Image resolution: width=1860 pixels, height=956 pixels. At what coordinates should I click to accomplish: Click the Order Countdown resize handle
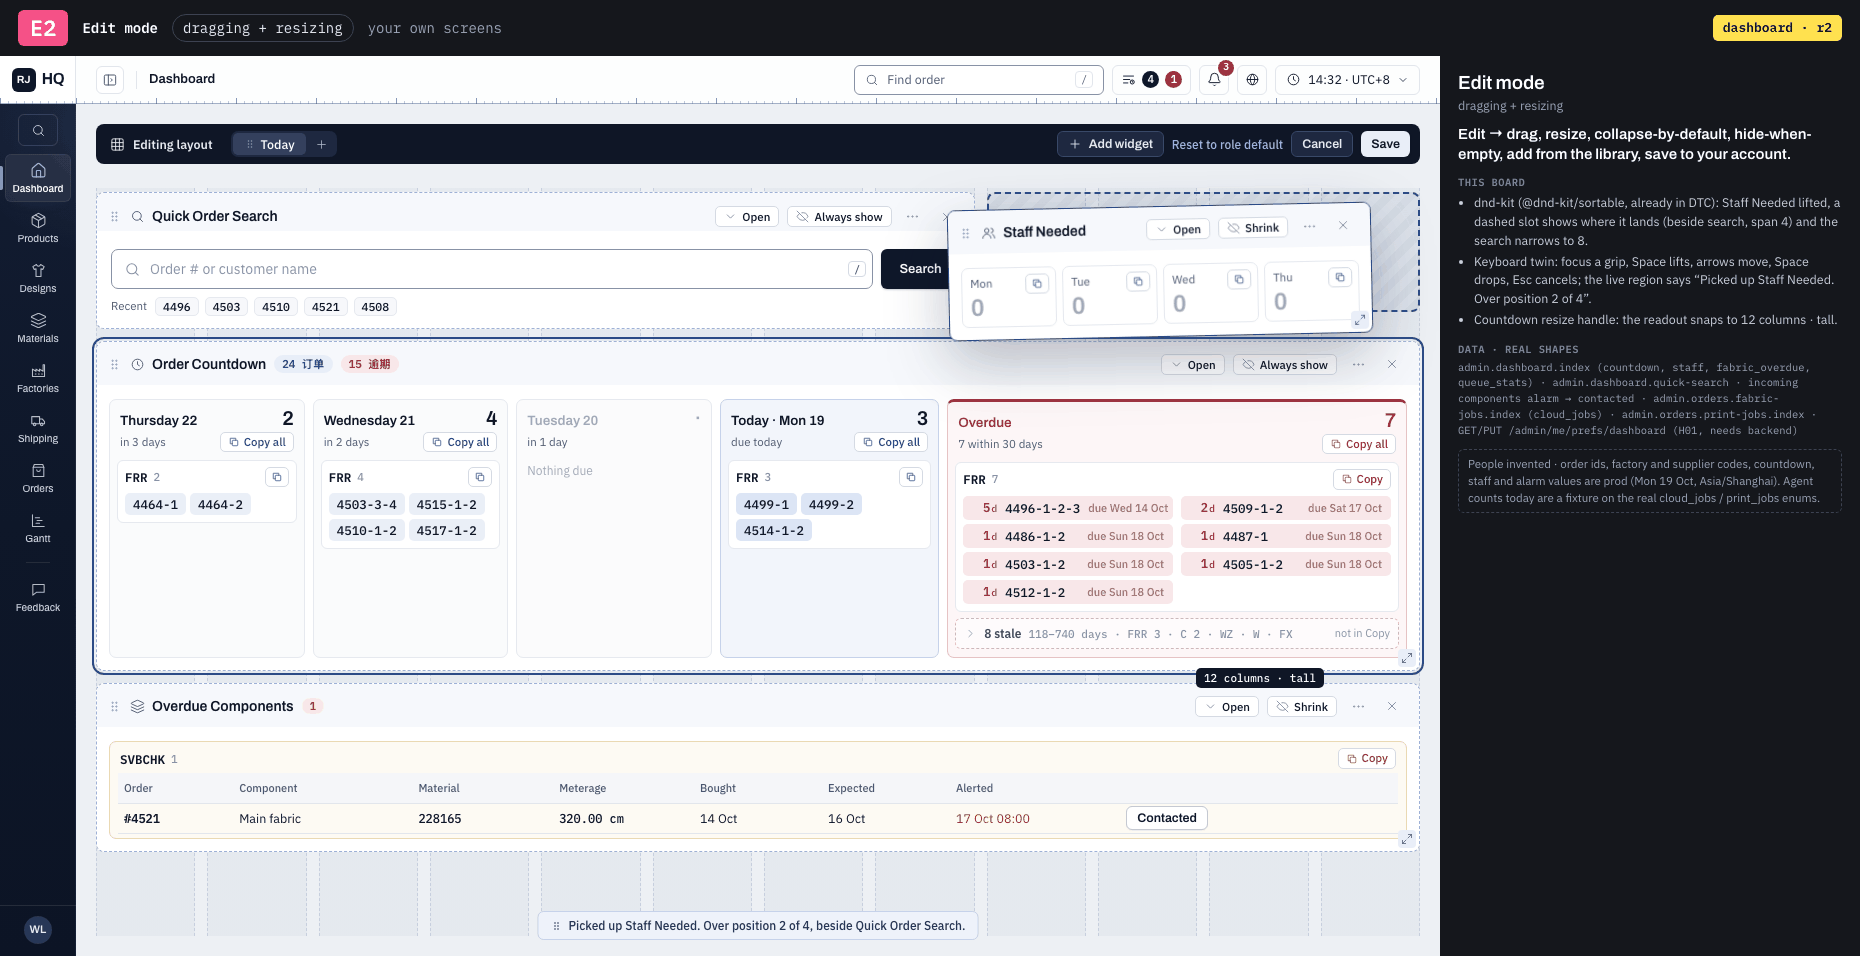(1407, 658)
